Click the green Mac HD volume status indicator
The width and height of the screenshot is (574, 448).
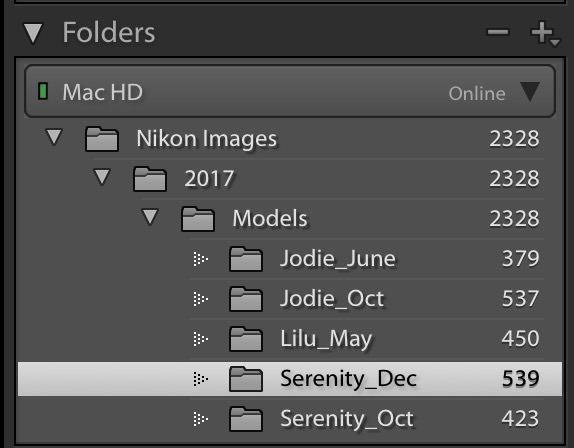[43, 91]
